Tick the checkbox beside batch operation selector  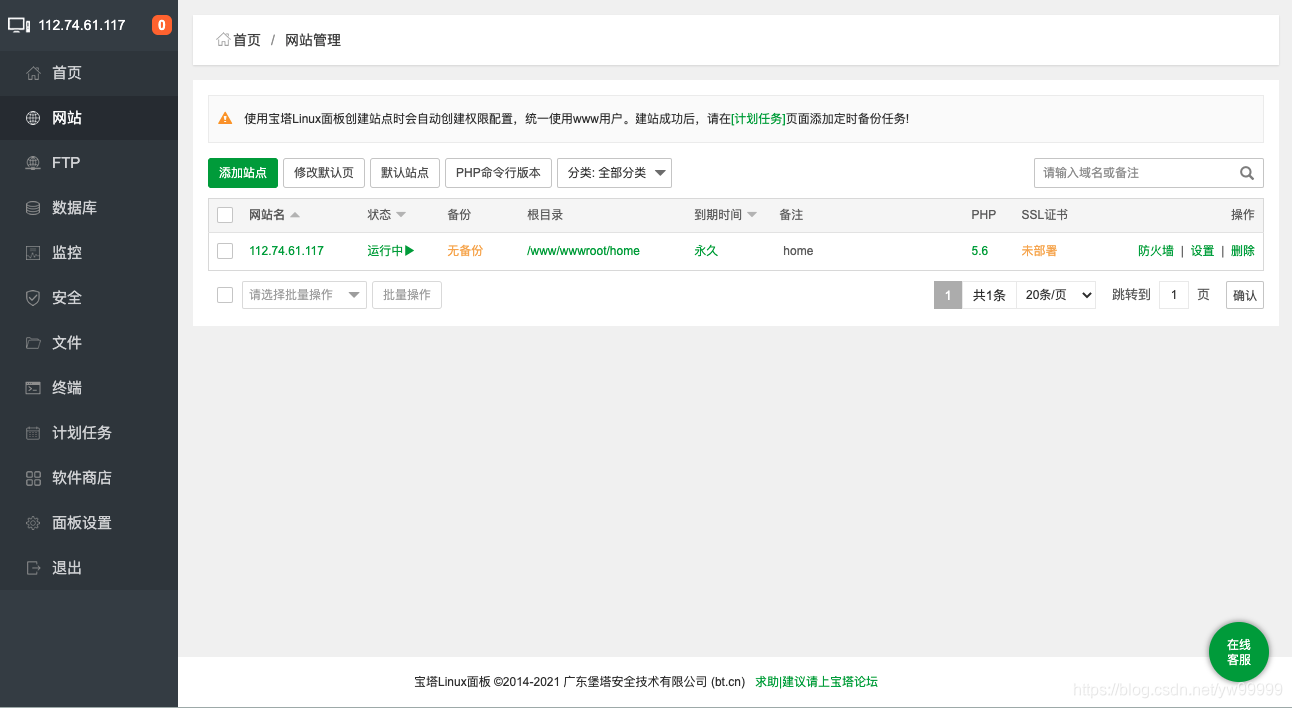[x=225, y=295]
